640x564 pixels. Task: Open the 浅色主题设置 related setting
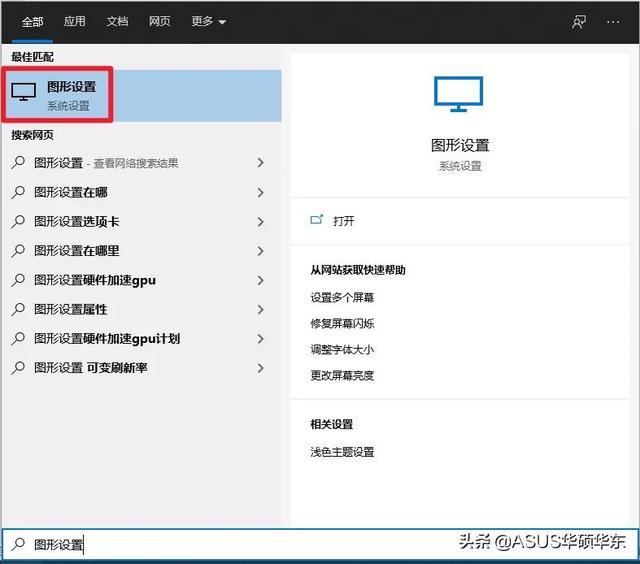click(x=342, y=452)
